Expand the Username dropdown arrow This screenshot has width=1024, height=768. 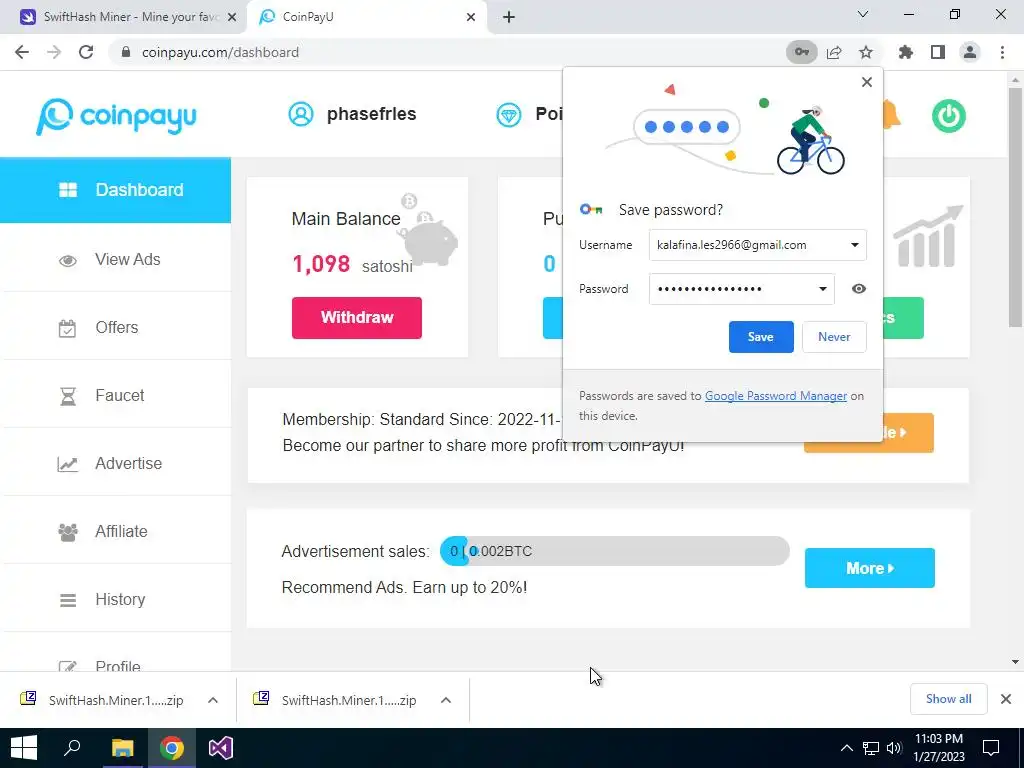[x=854, y=246]
